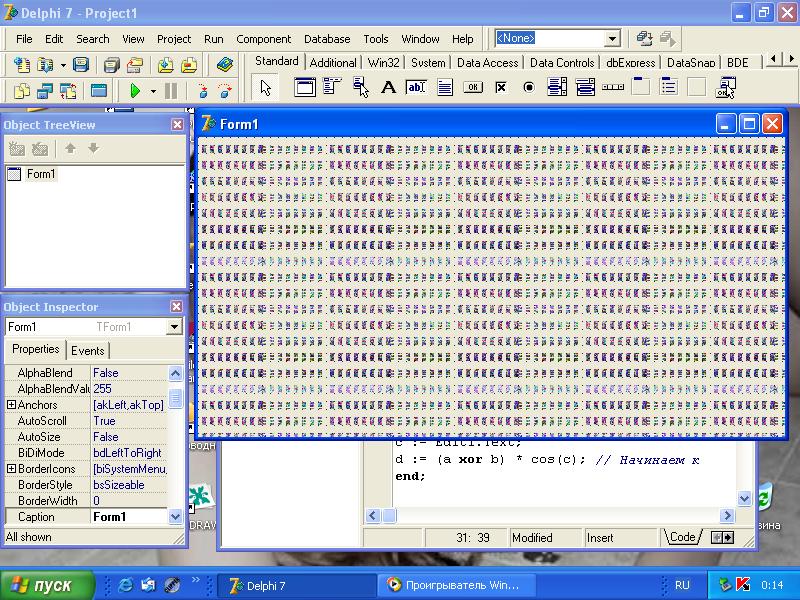The height and width of the screenshot is (600, 800).
Task: Click the Step Over debug icon
Action: (225, 91)
